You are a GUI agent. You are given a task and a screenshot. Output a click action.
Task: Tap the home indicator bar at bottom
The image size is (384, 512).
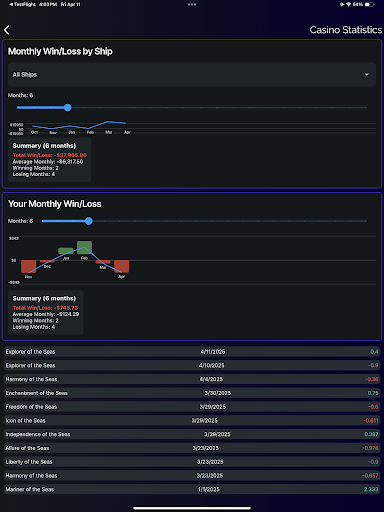[192, 508]
